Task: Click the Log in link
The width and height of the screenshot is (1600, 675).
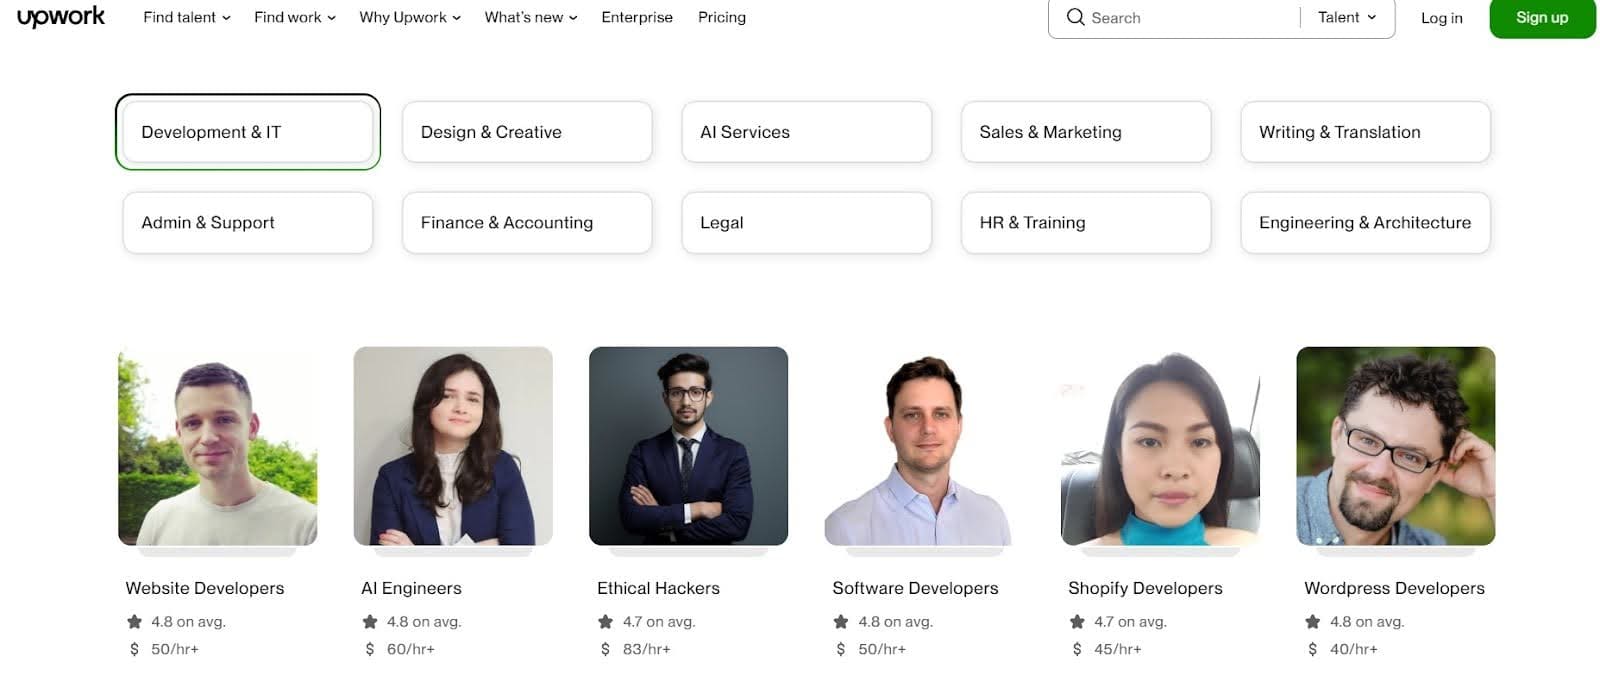Action: coord(1440,17)
